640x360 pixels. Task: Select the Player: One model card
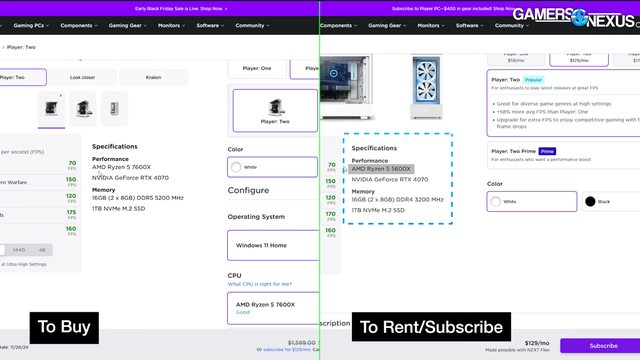(257, 68)
